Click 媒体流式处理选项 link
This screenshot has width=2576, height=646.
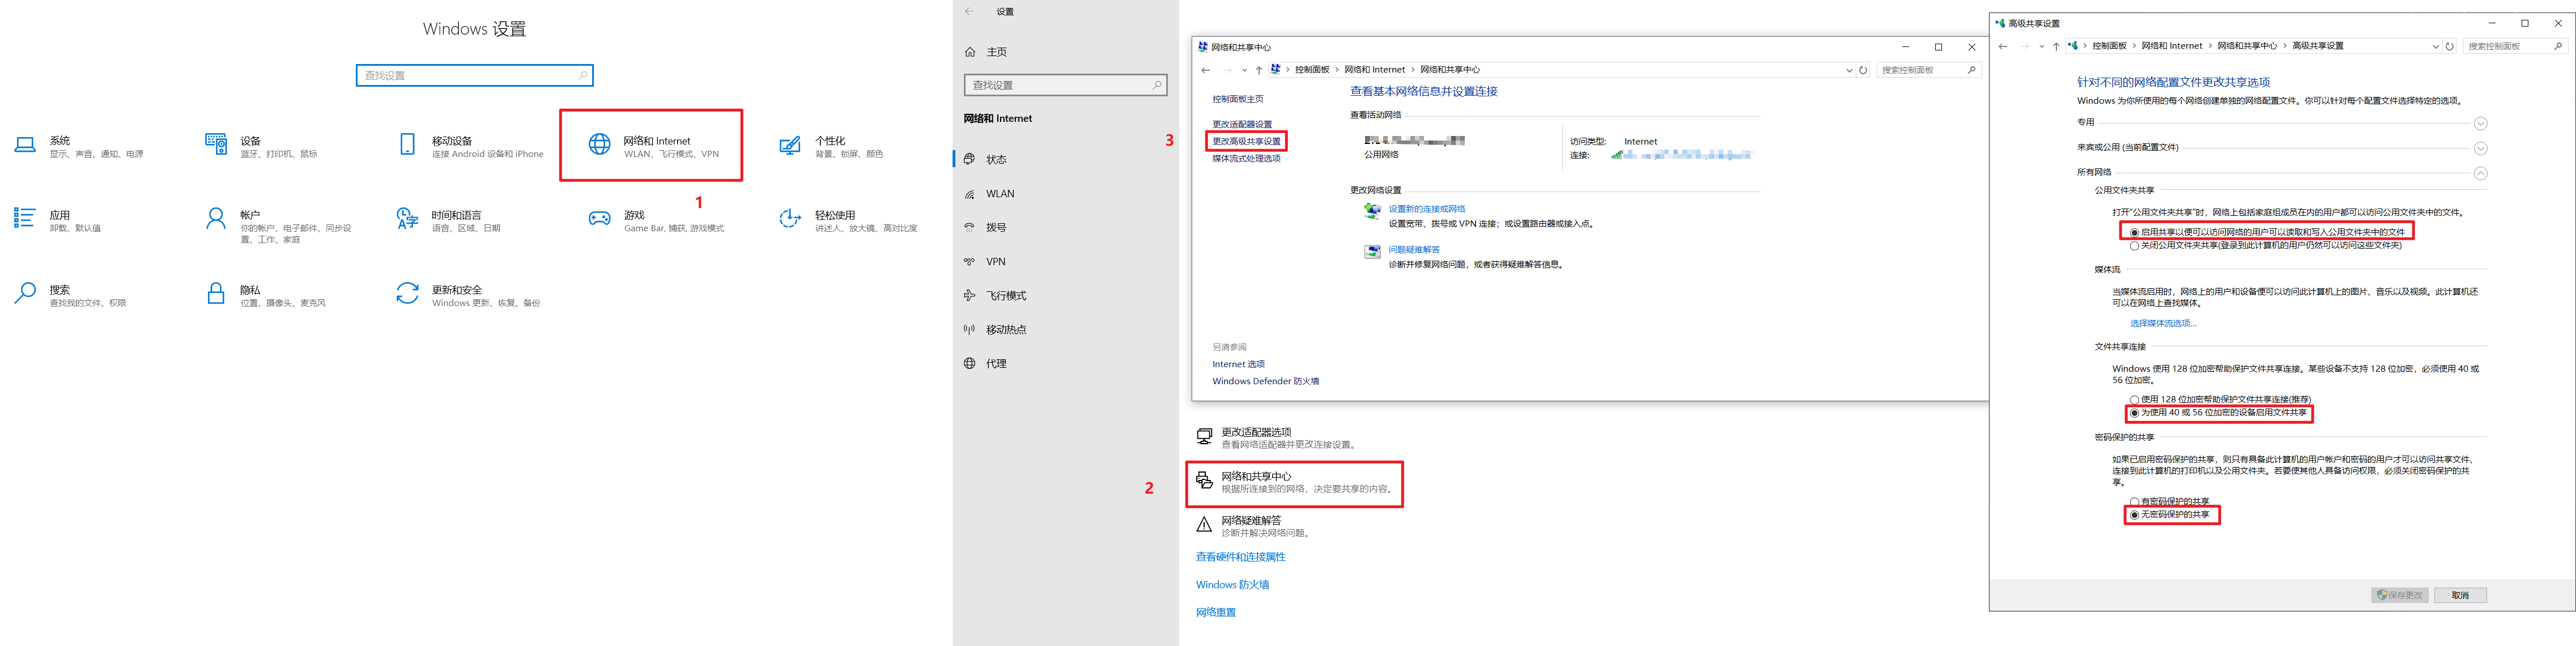[x=1246, y=159]
